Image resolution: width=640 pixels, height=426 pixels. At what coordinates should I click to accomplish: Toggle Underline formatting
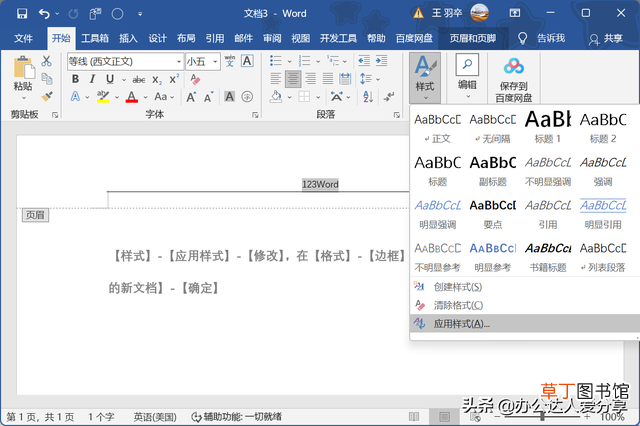click(109, 79)
